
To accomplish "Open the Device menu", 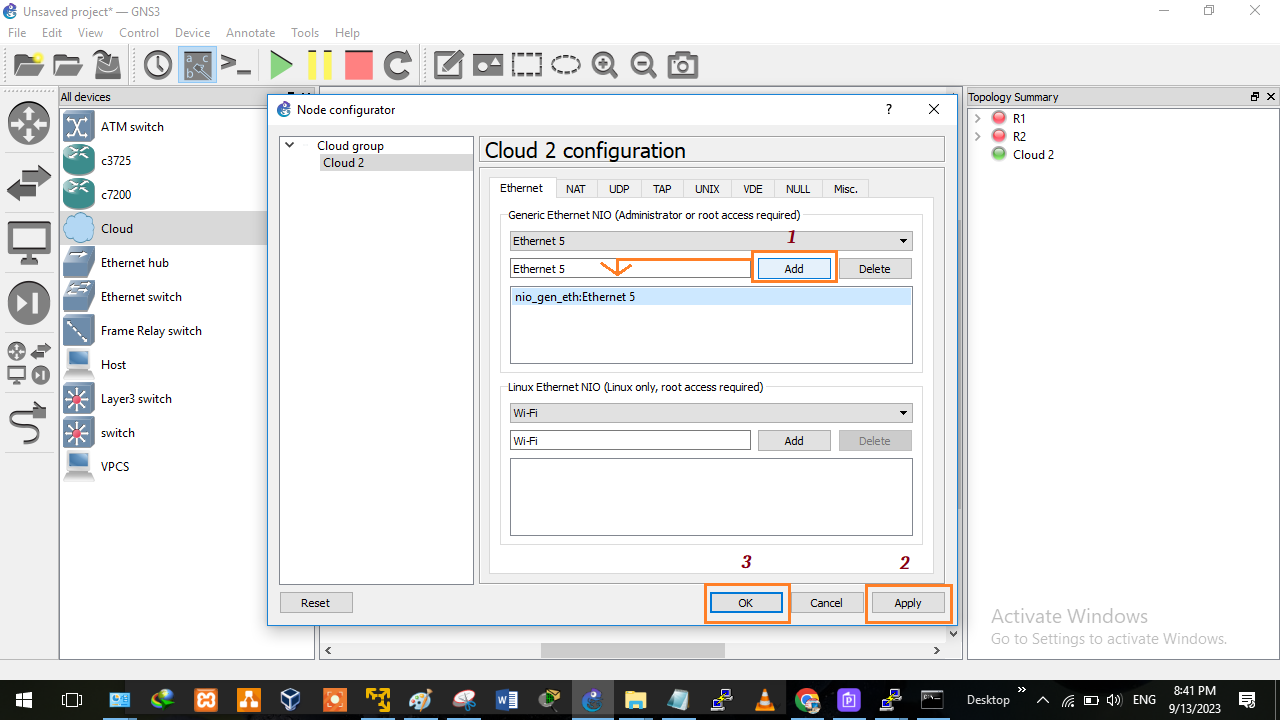I will click(x=192, y=33).
